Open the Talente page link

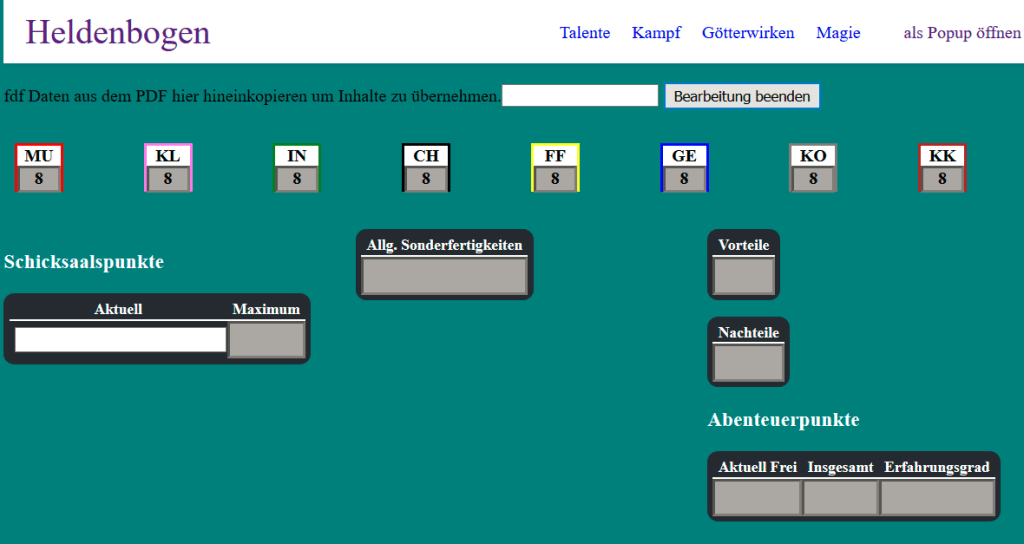click(584, 33)
